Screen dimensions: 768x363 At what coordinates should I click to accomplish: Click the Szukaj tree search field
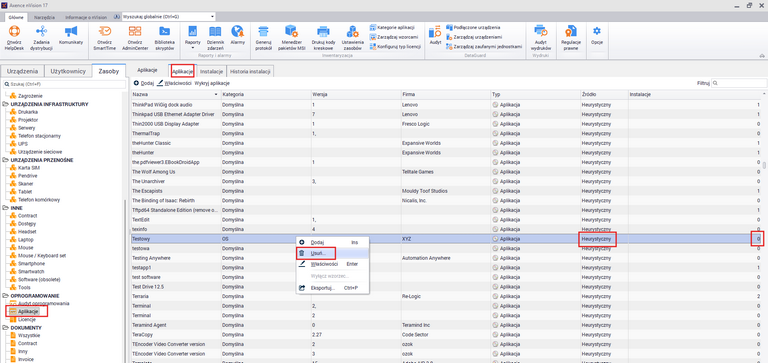coord(63,84)
